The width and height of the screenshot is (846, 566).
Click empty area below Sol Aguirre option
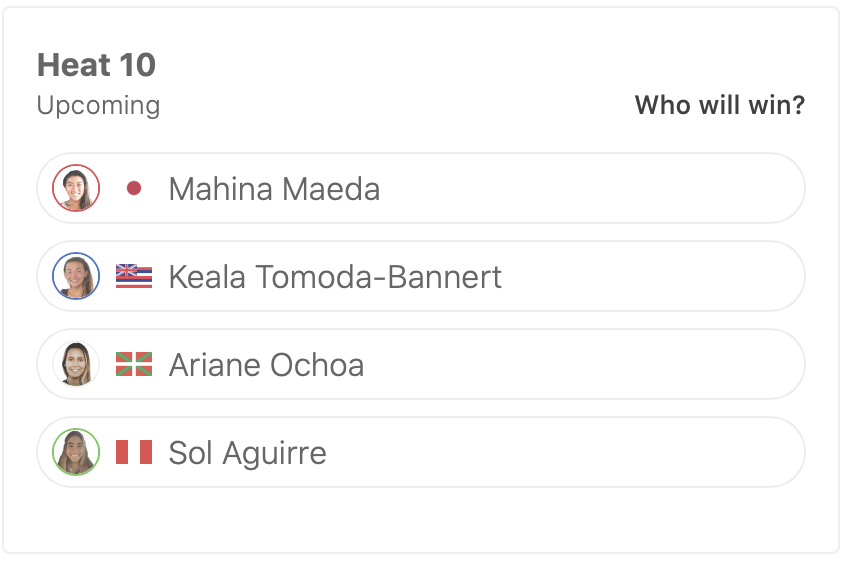click(420, 520)
